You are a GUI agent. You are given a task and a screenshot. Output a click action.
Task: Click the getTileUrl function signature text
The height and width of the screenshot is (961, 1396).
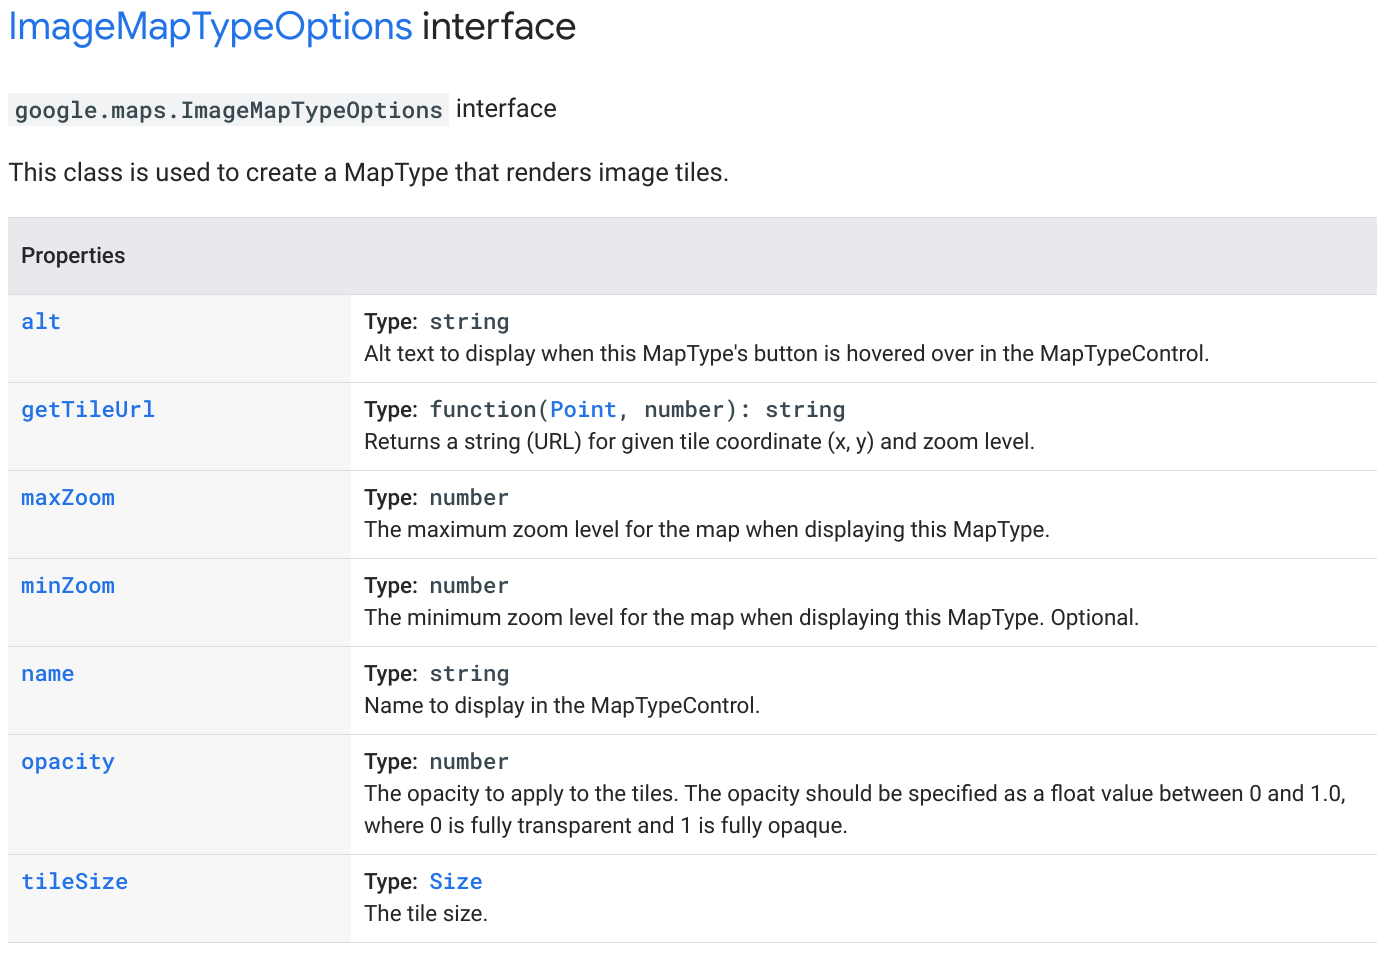tap(637, 409)
